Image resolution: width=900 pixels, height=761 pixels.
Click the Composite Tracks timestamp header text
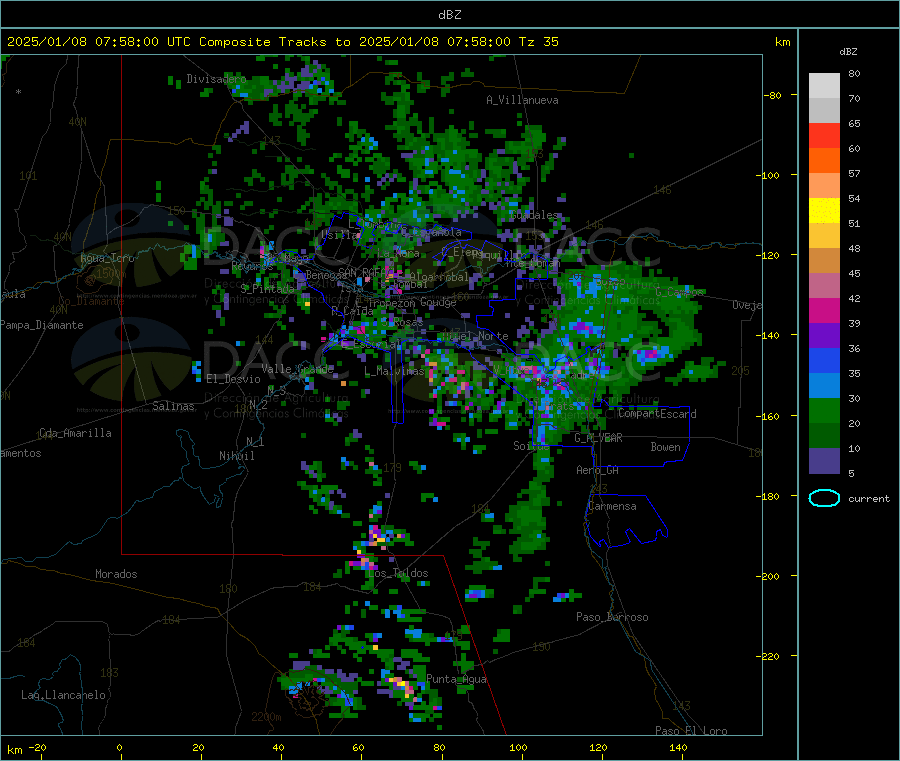pyautogui.click(x=282, y=42)
